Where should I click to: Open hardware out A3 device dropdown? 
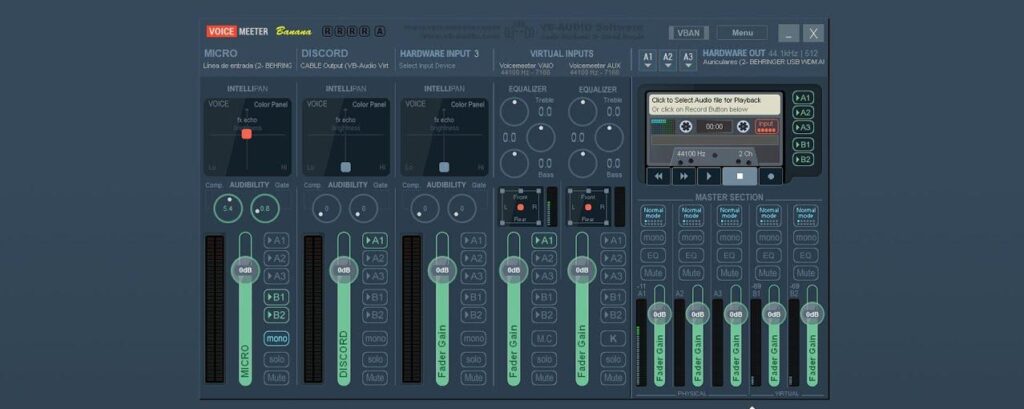coord(688,61)
